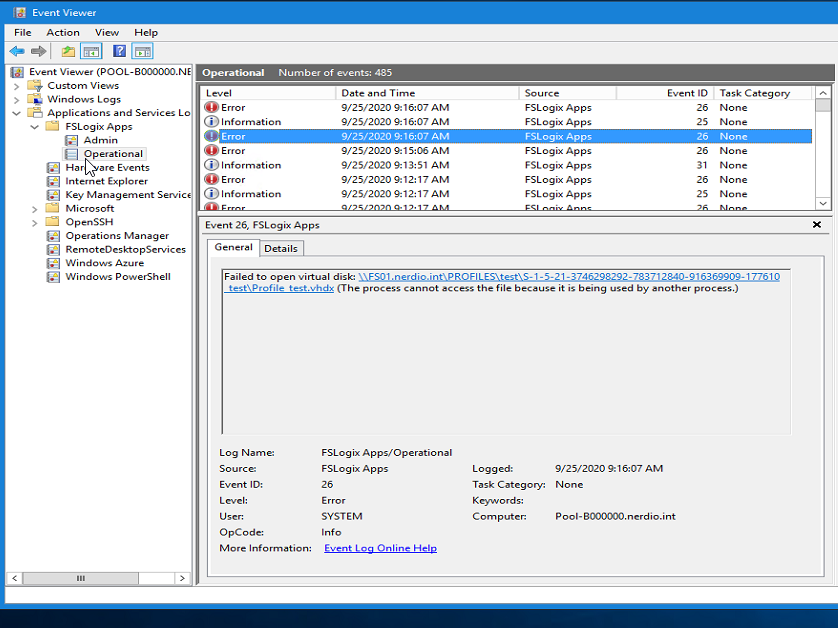Sort events by Source column header

568,93
